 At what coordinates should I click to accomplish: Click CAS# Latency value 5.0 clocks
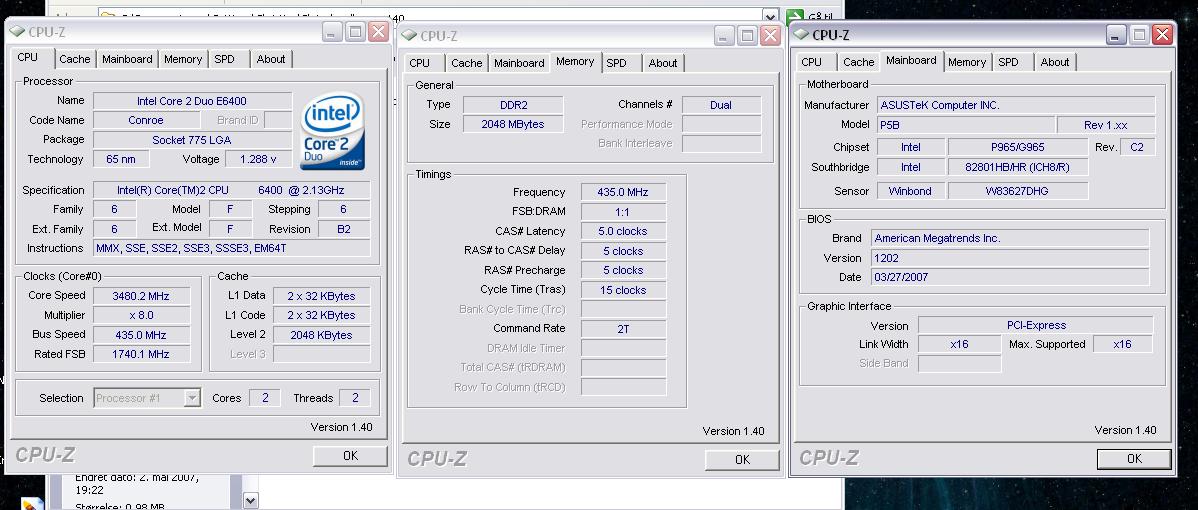[x=623, y=231]
